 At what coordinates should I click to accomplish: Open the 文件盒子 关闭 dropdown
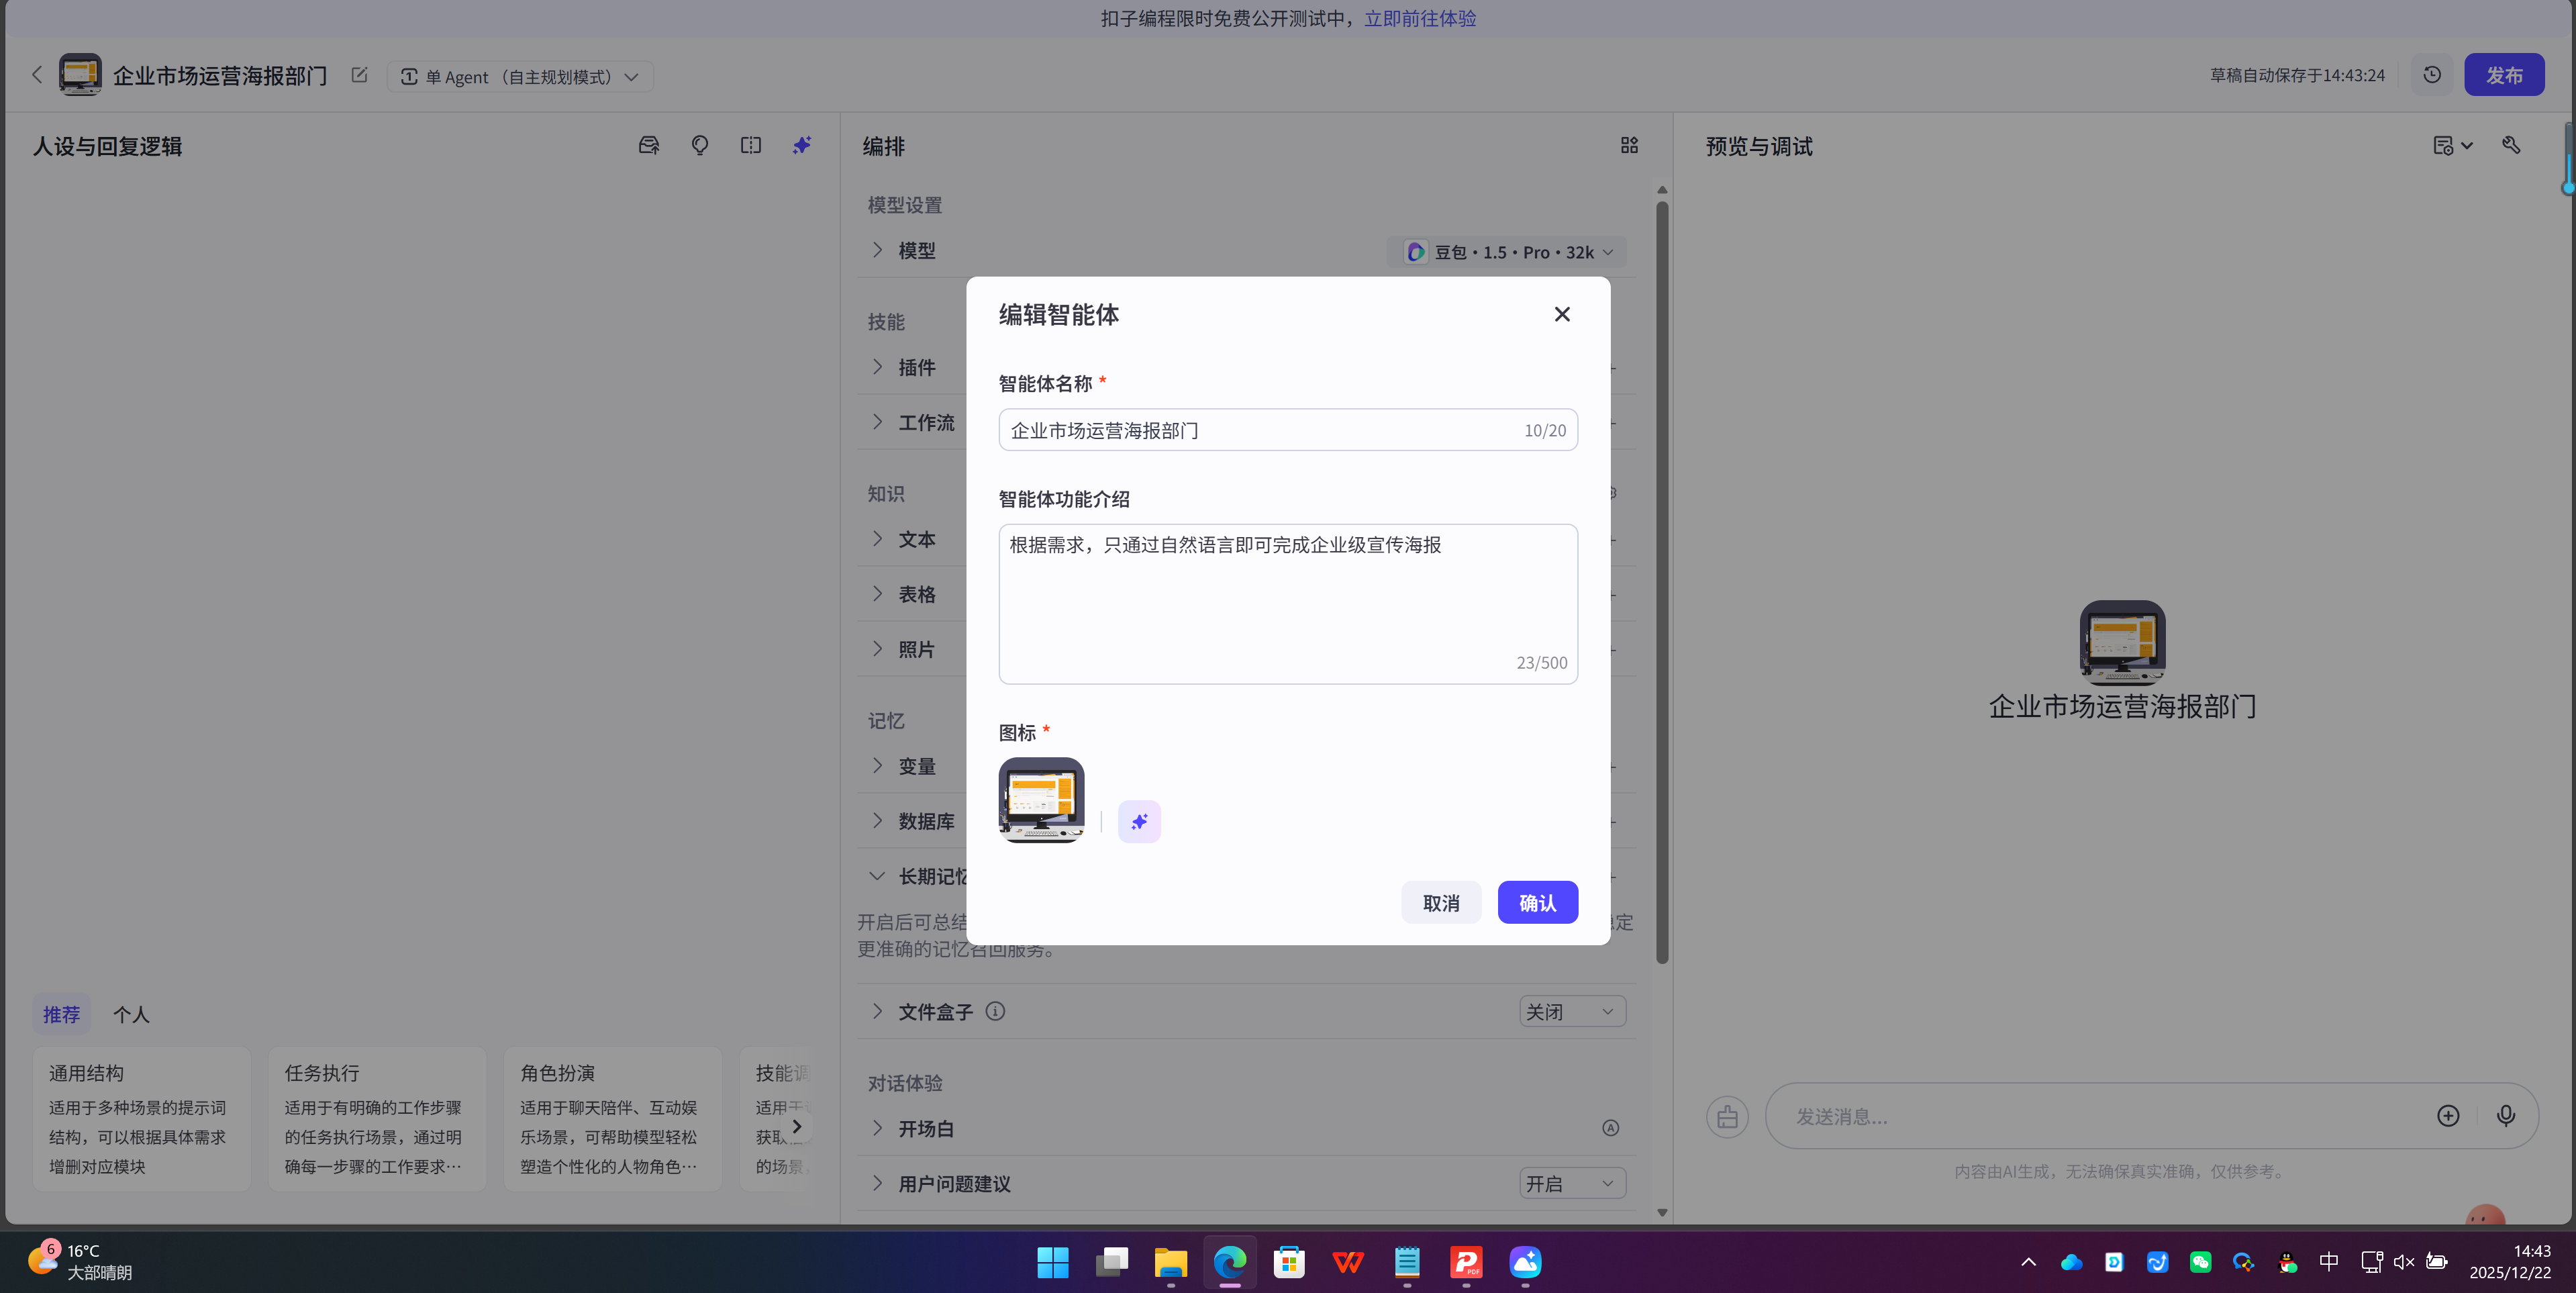[x=1571, y=1011]
